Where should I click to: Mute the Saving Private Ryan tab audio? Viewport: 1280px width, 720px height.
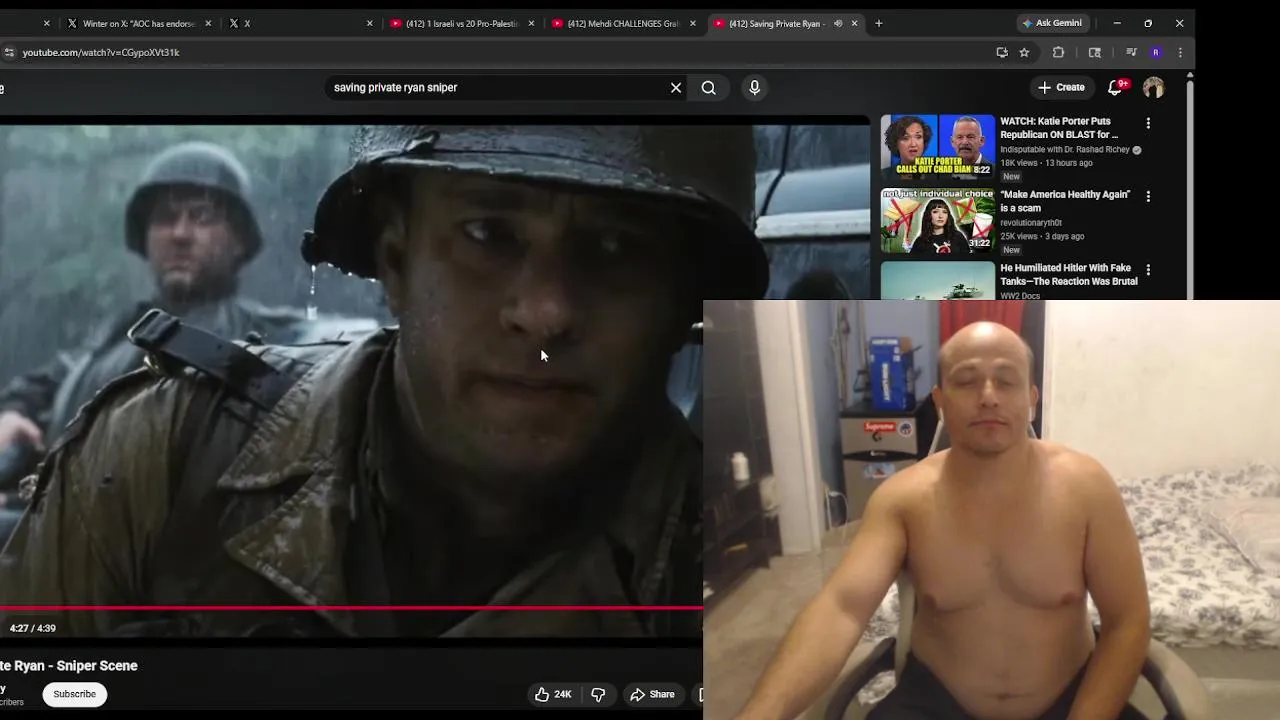tap(838, 23)
